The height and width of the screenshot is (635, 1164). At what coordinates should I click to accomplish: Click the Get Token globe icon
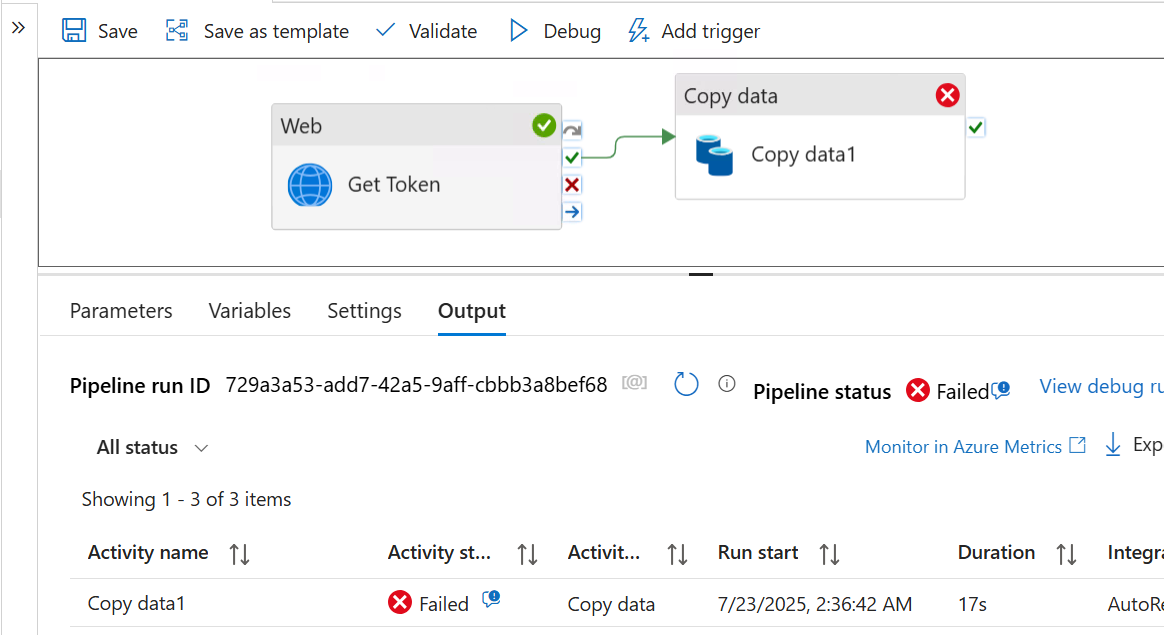[x=310, y=185]
